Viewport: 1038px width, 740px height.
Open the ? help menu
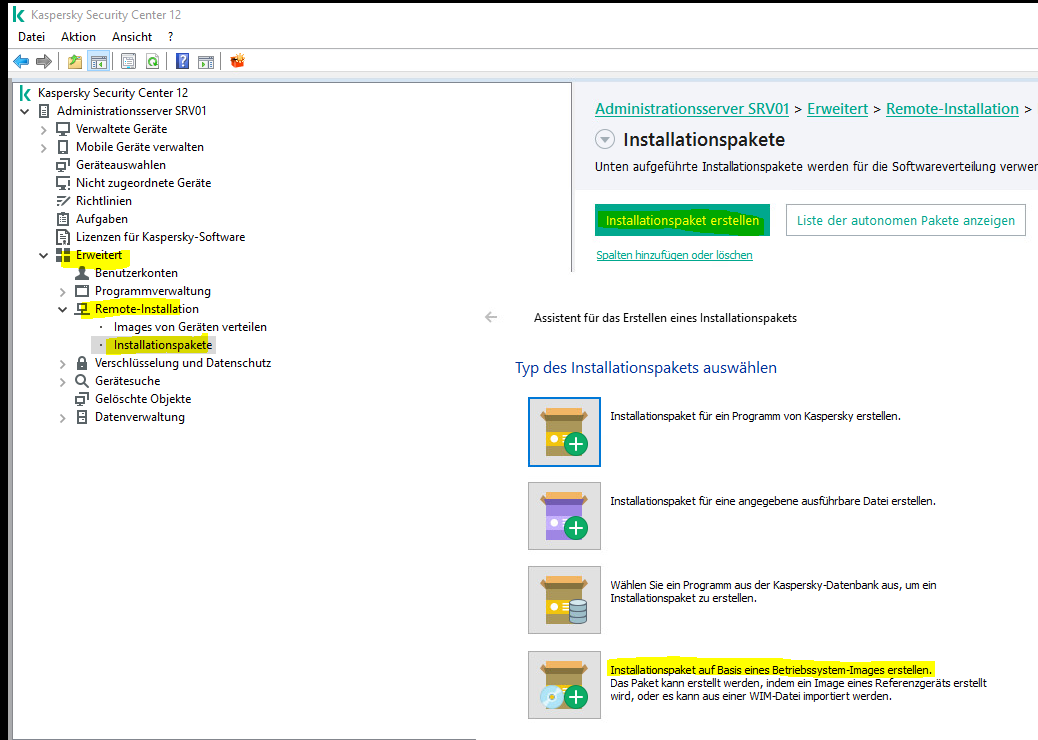coord(171,37)
